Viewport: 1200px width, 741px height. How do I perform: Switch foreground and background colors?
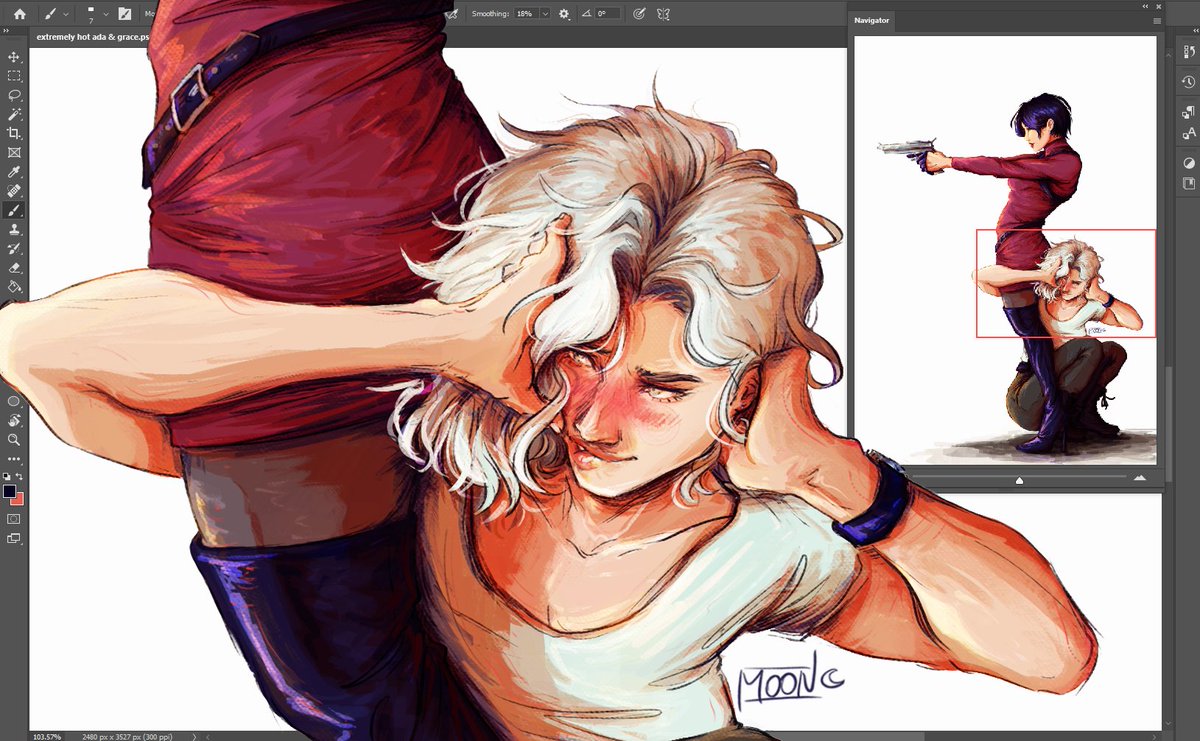click(x=19, y=476)
